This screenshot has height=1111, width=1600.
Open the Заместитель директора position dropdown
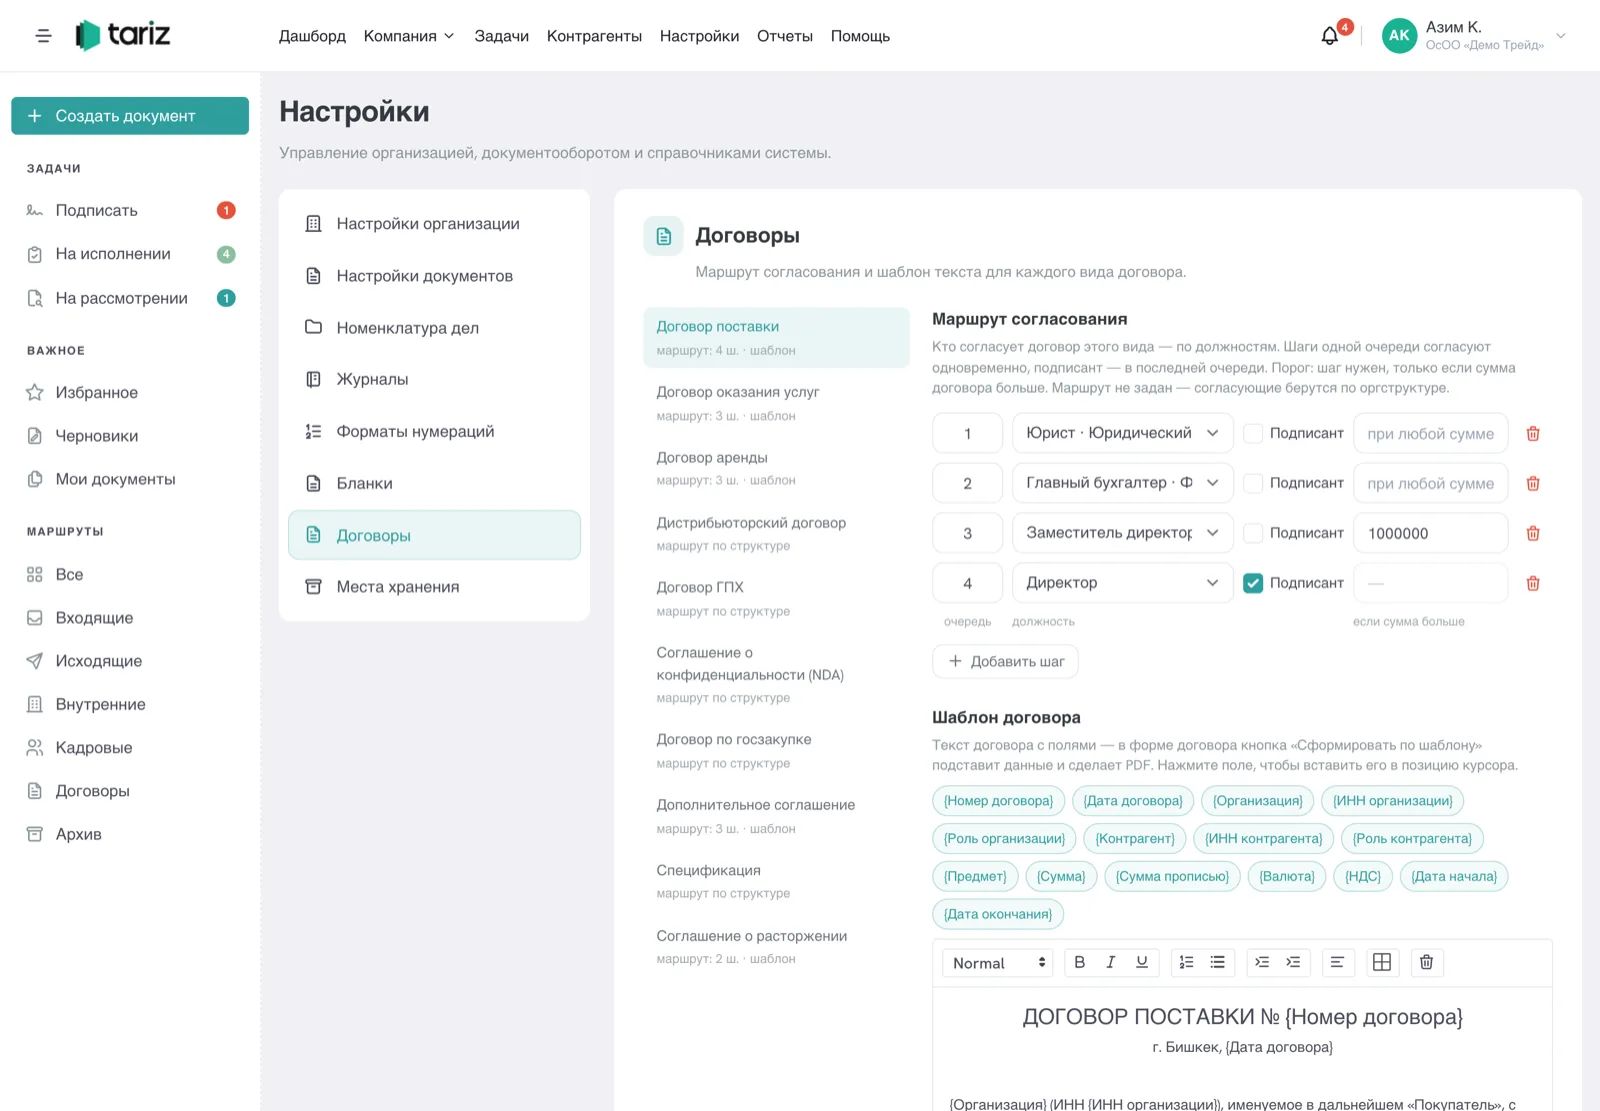point(1122,533)
